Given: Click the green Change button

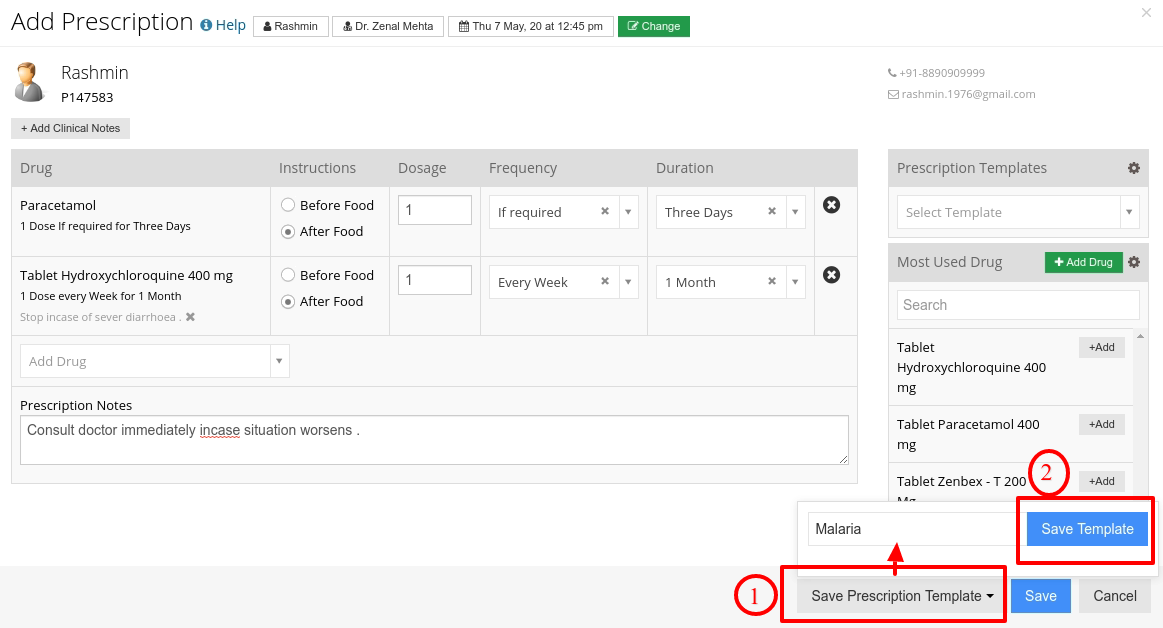Looking at the screenshot, I should [653, 26].
